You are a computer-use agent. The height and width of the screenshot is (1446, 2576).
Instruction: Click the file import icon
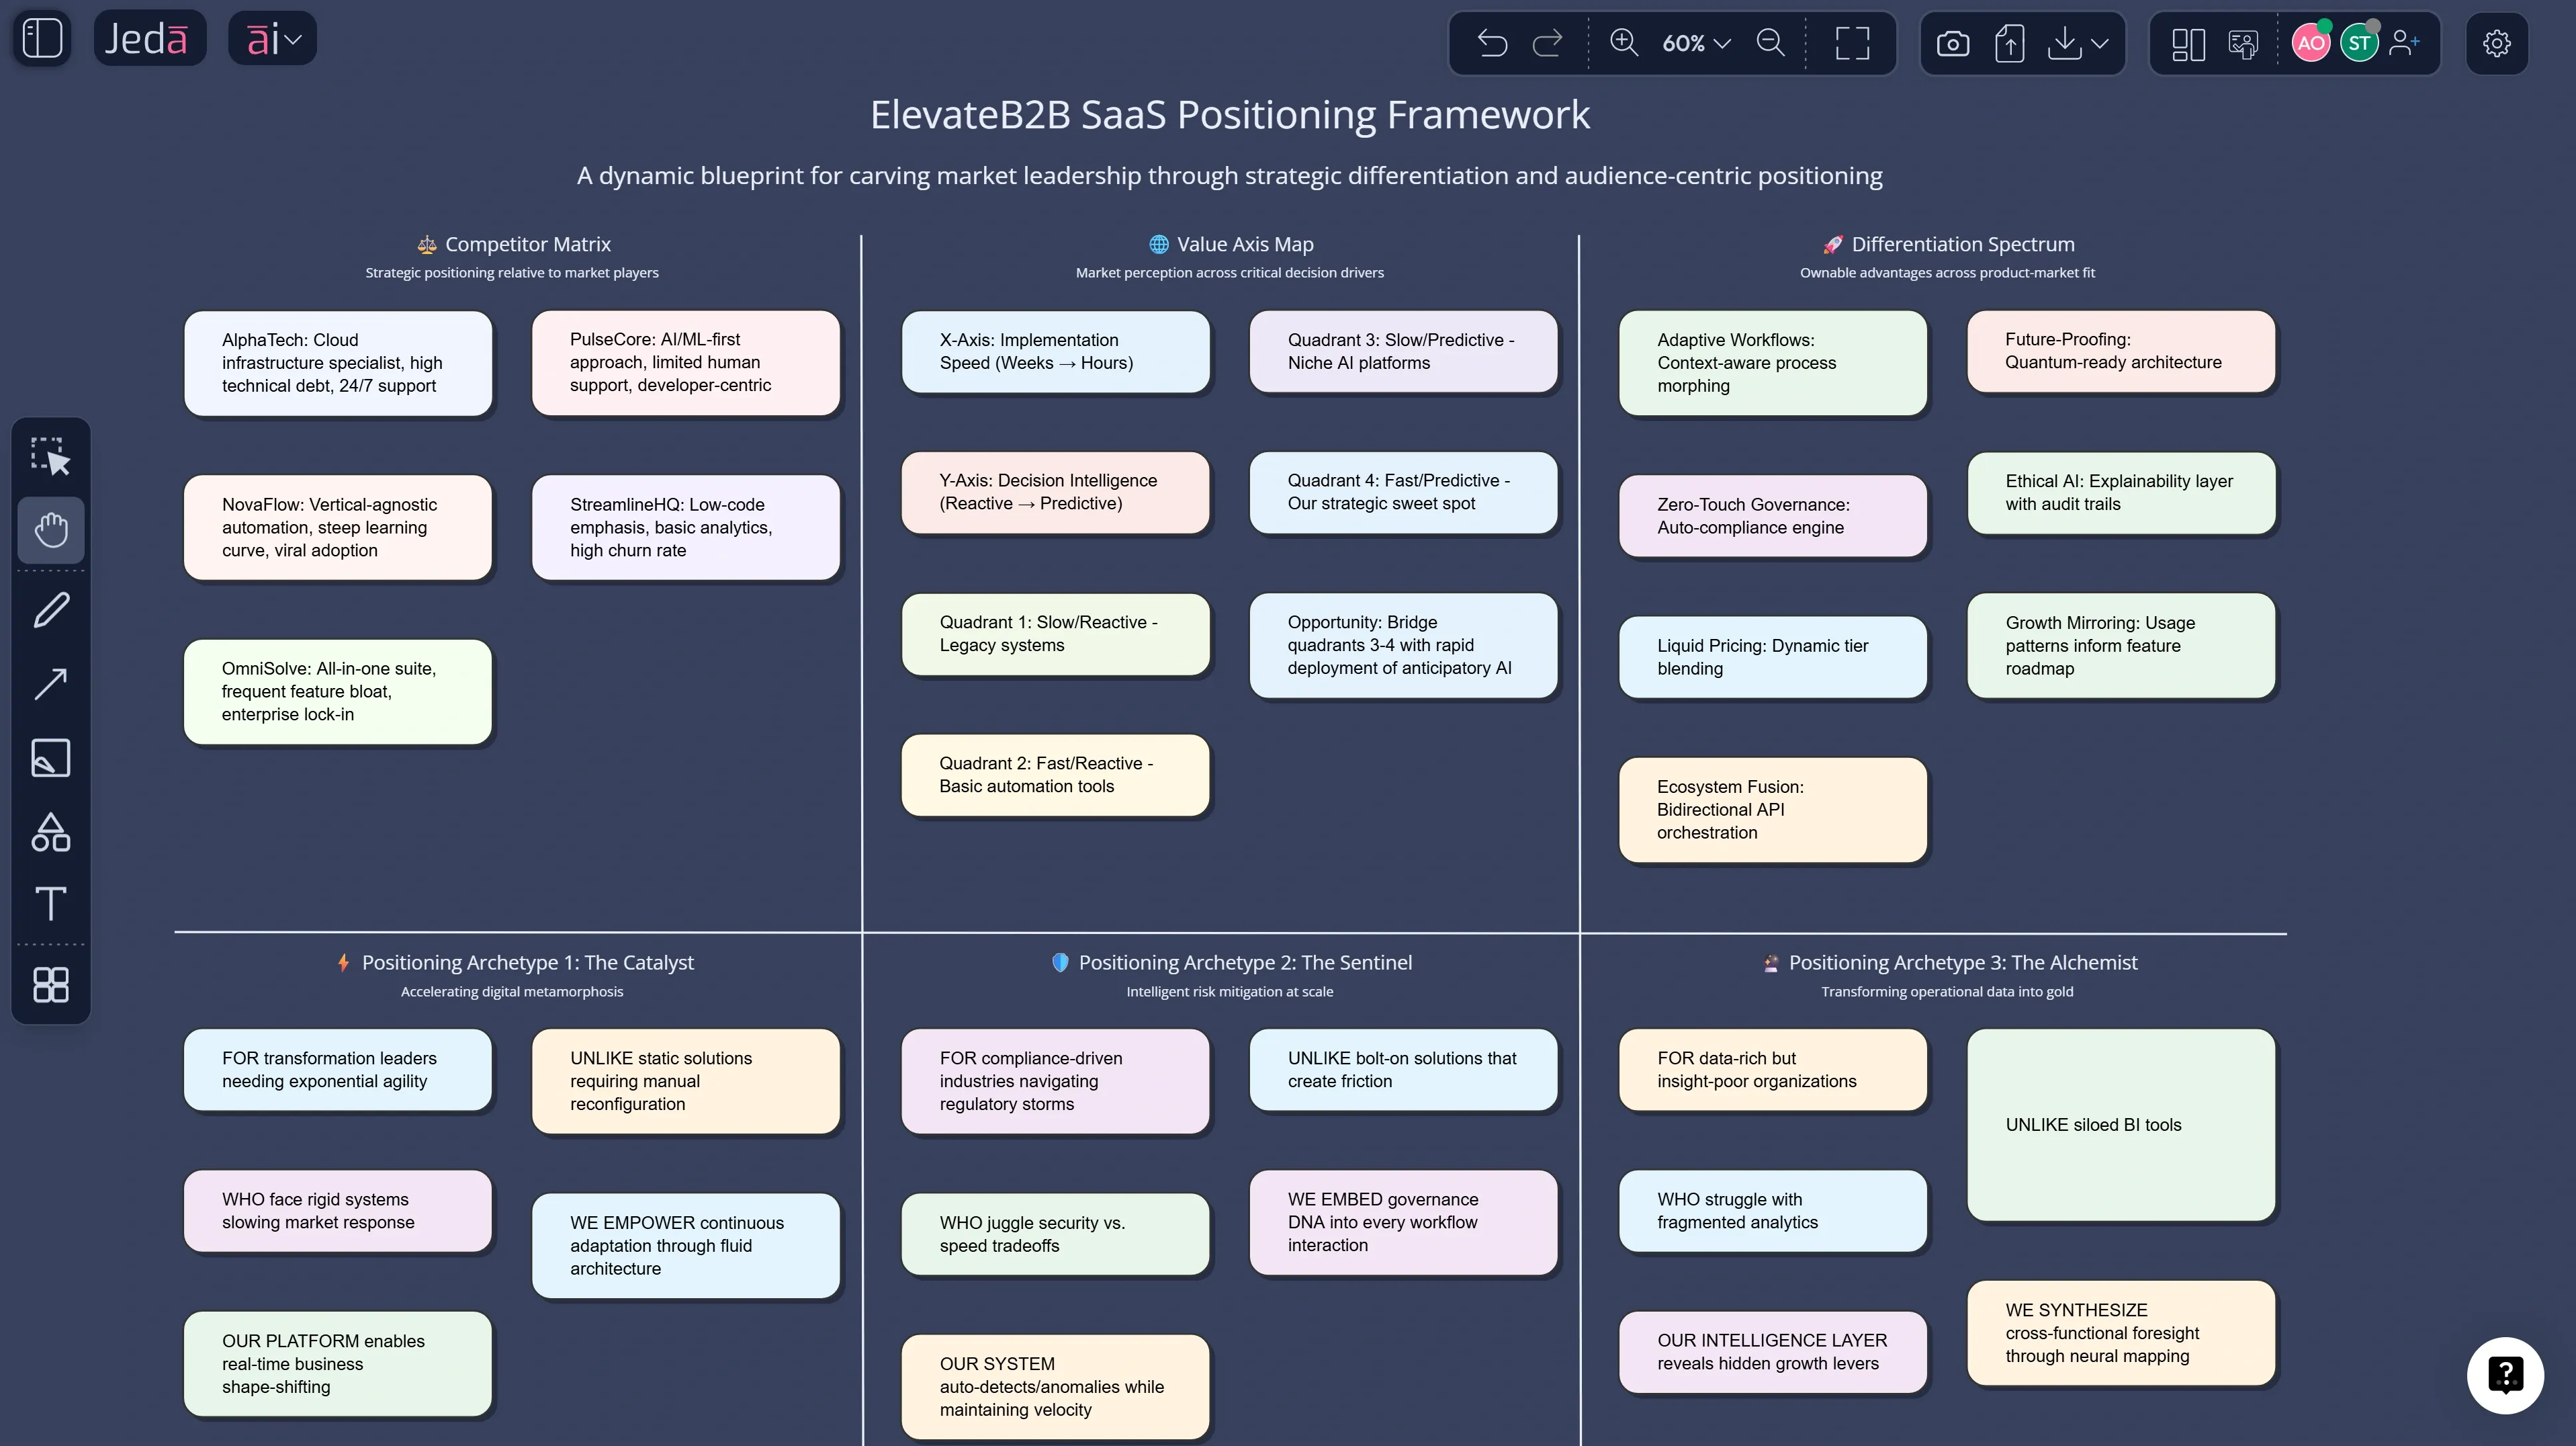pyautogui.click(x=2010, y=43)
